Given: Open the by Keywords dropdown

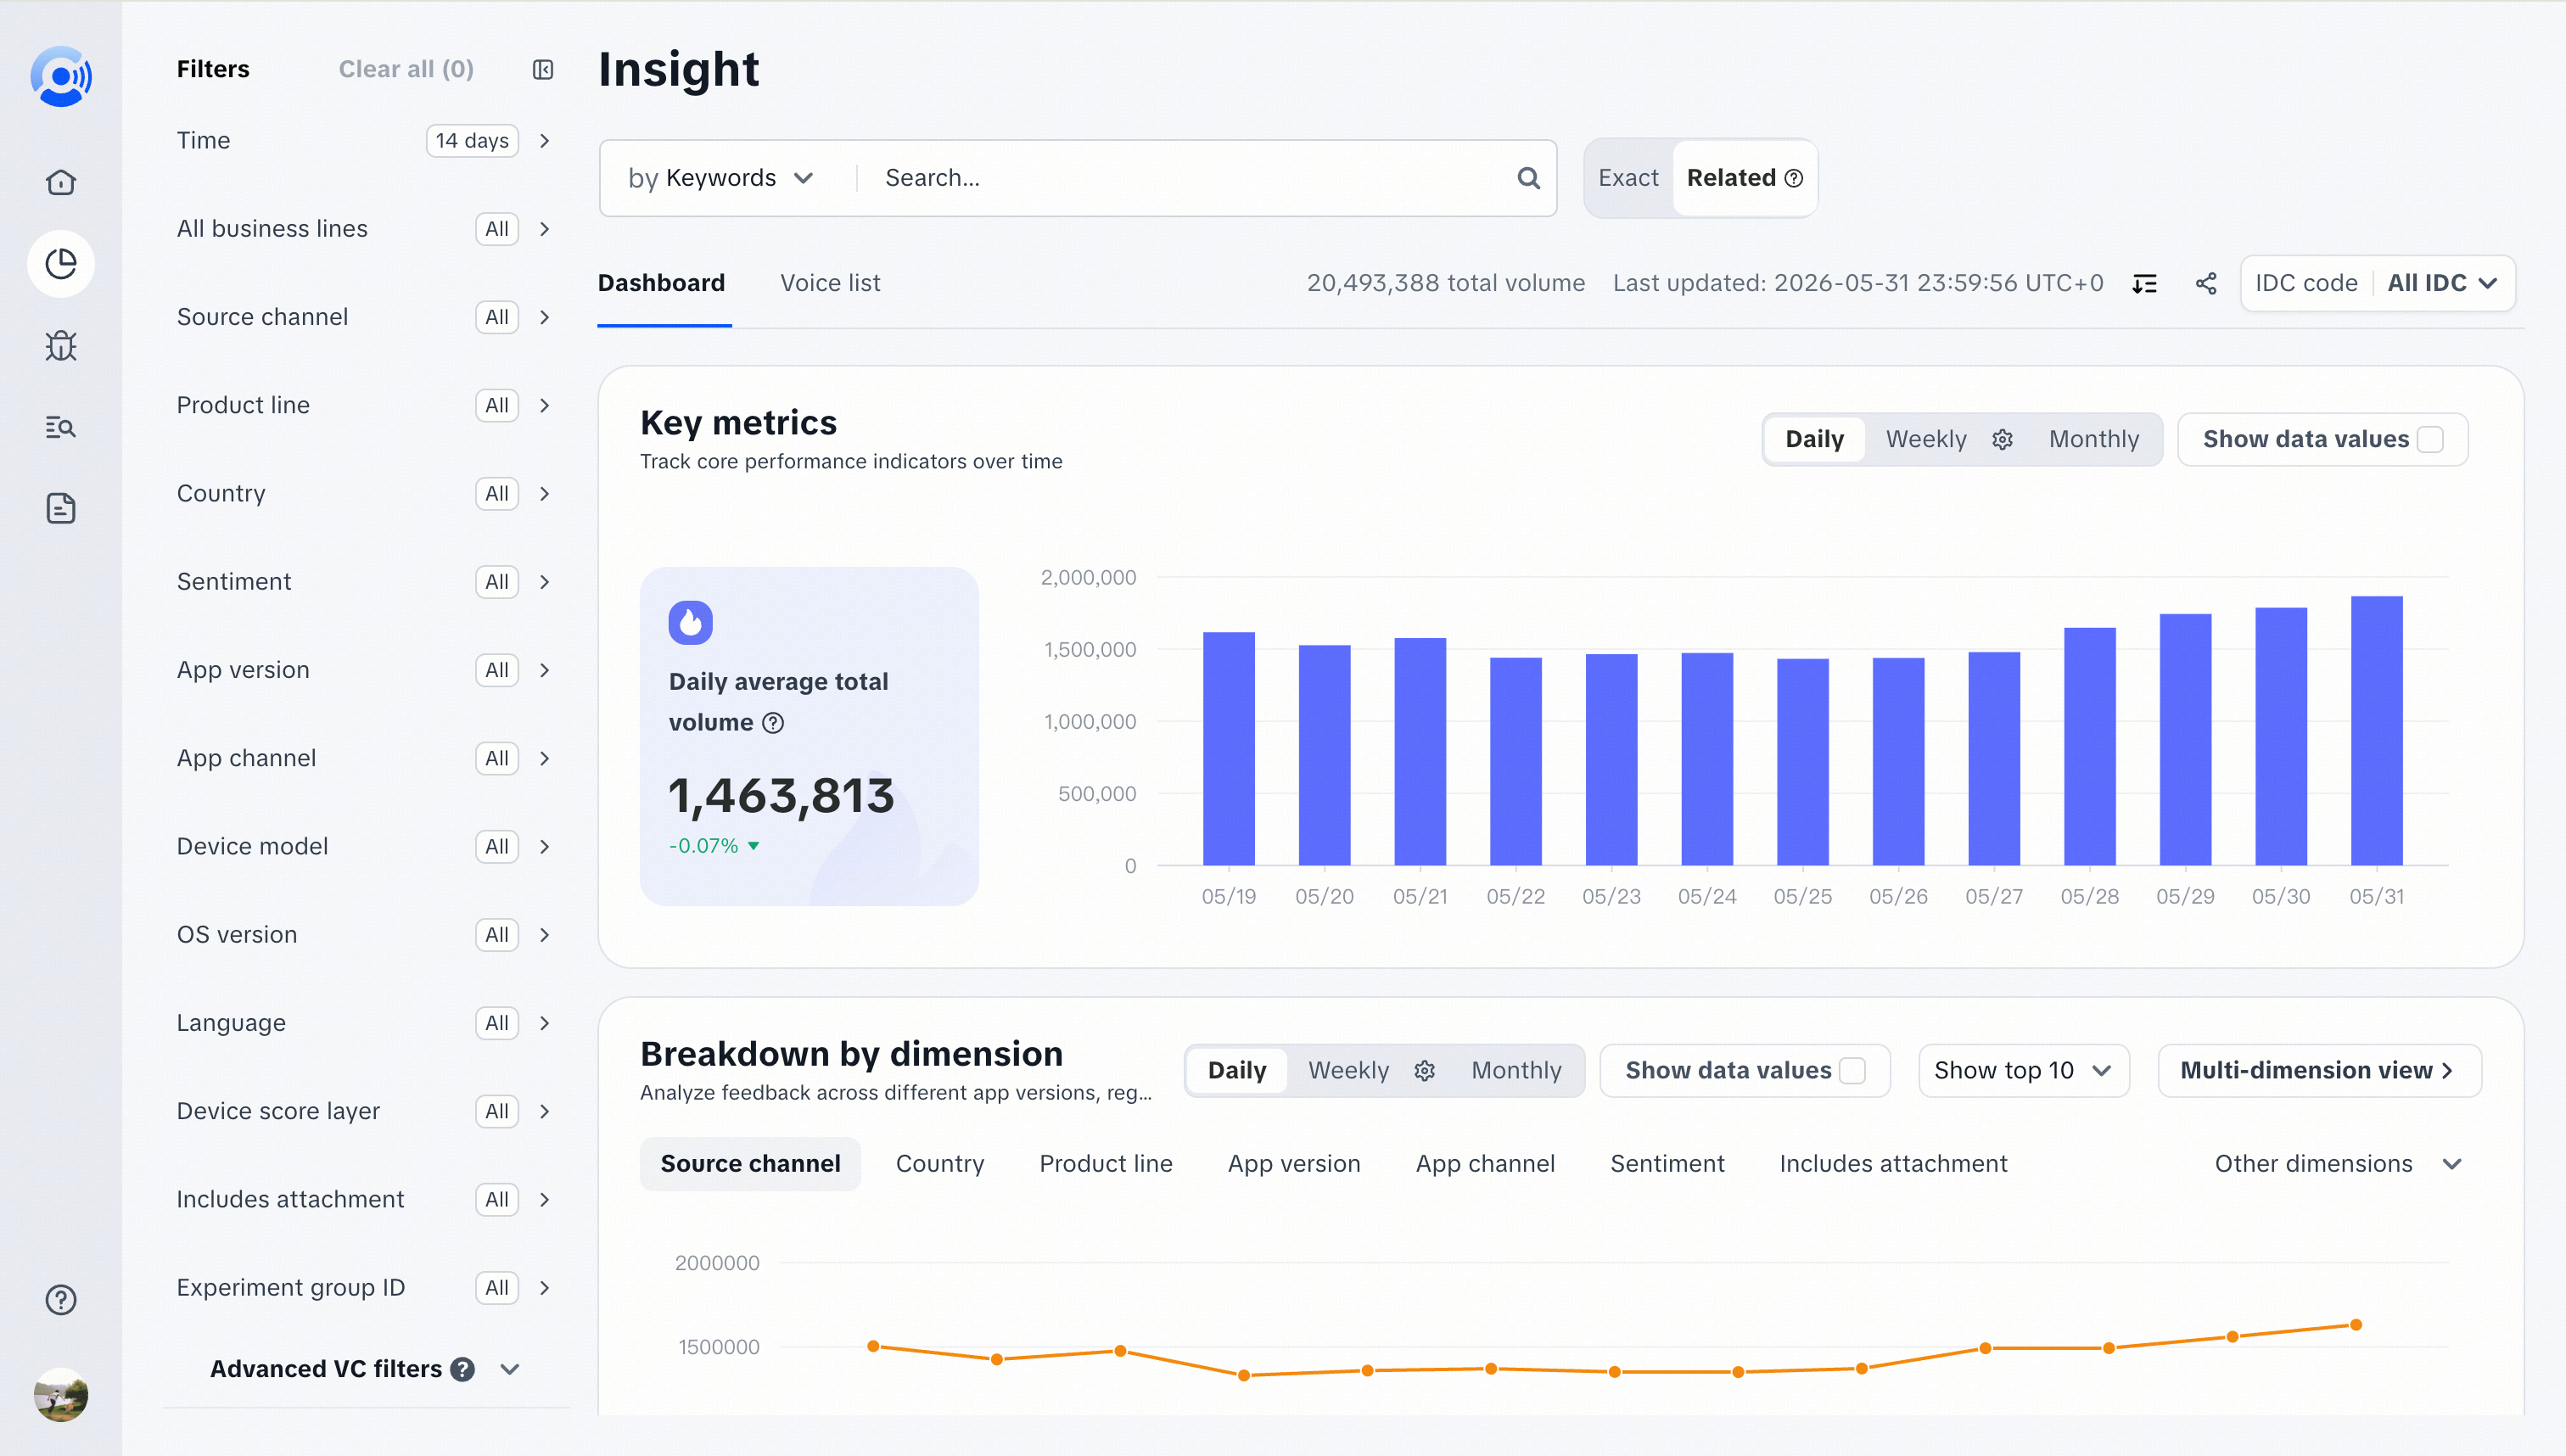Looking at the screenshot, I should click(720, 178).
